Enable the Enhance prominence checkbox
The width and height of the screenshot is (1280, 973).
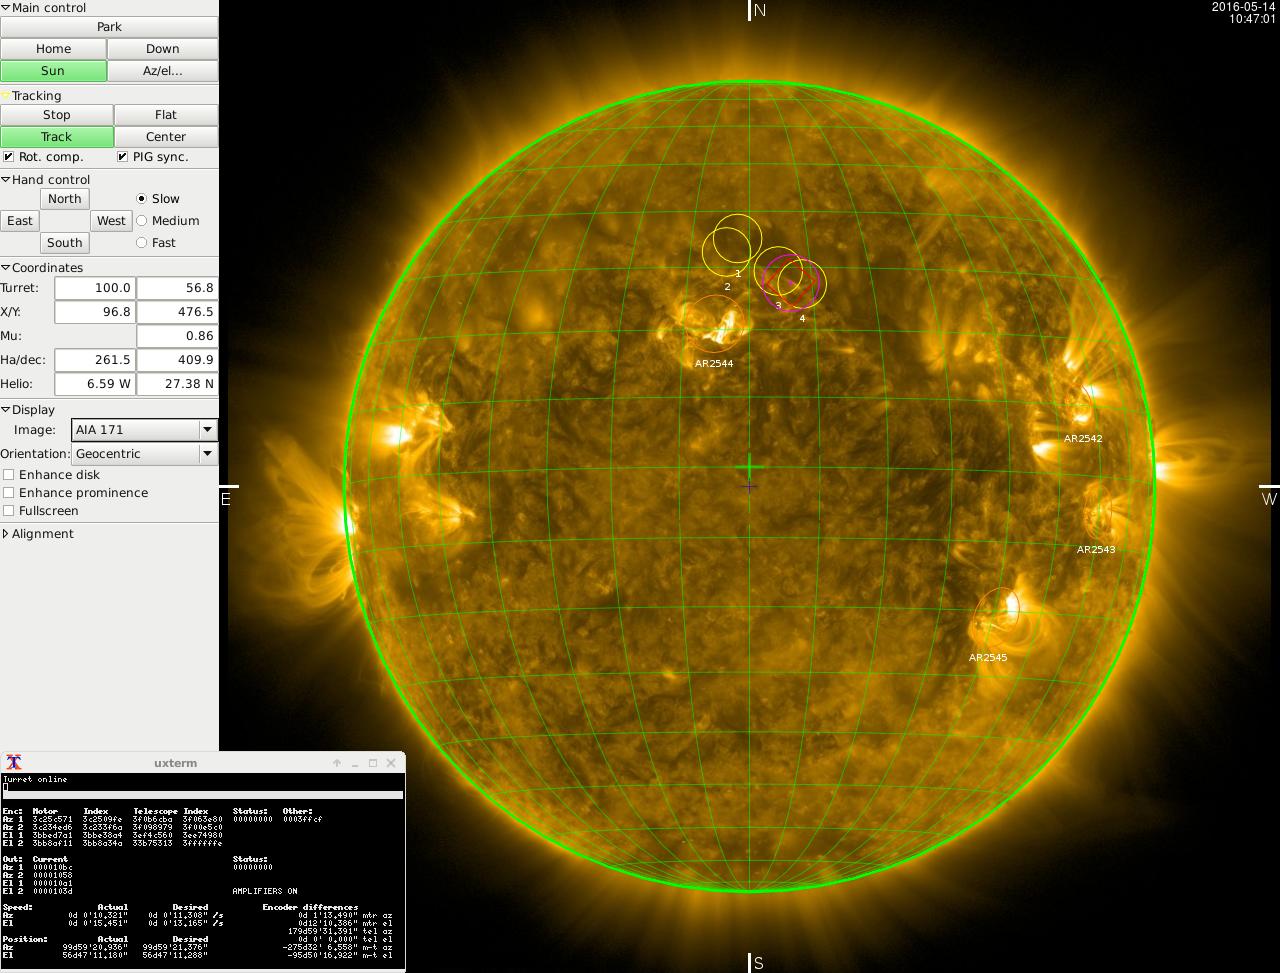(9, 493)
